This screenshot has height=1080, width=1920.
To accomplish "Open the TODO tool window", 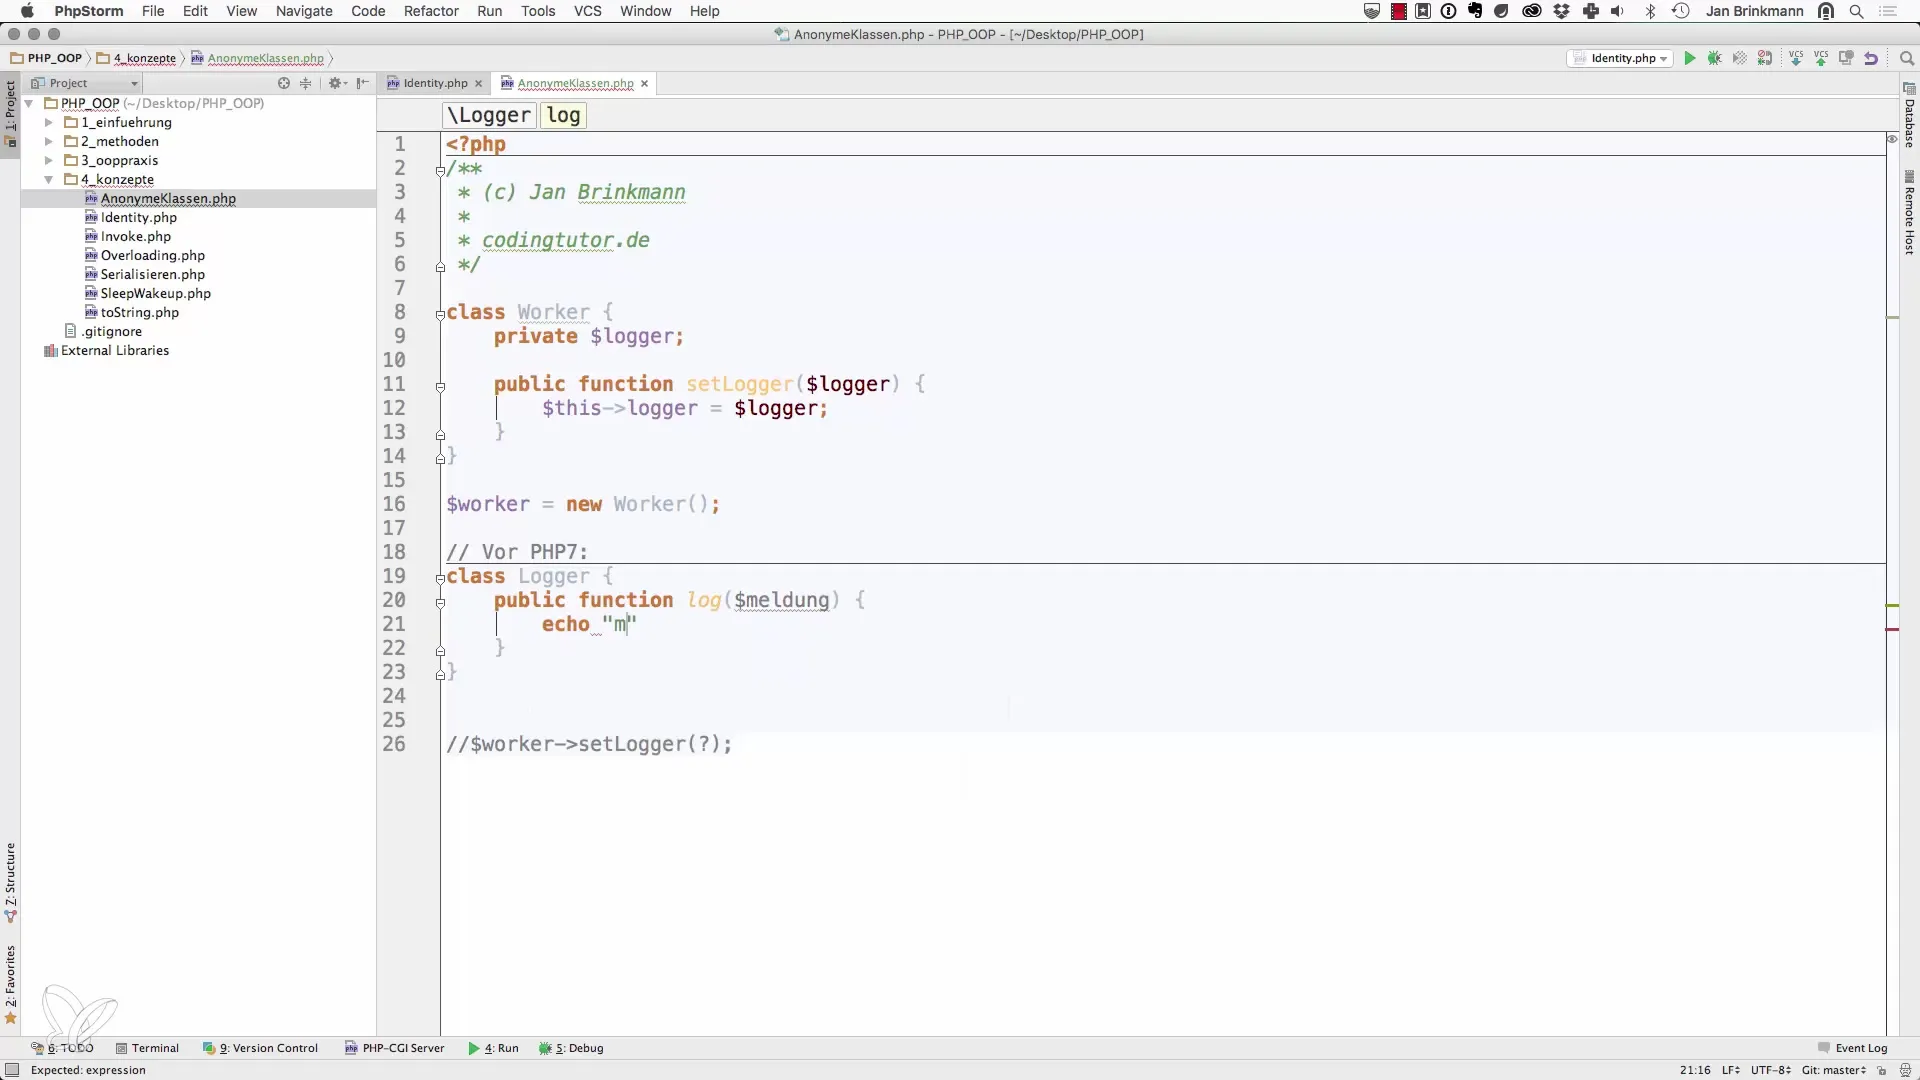I will [x=62, y=1048].
